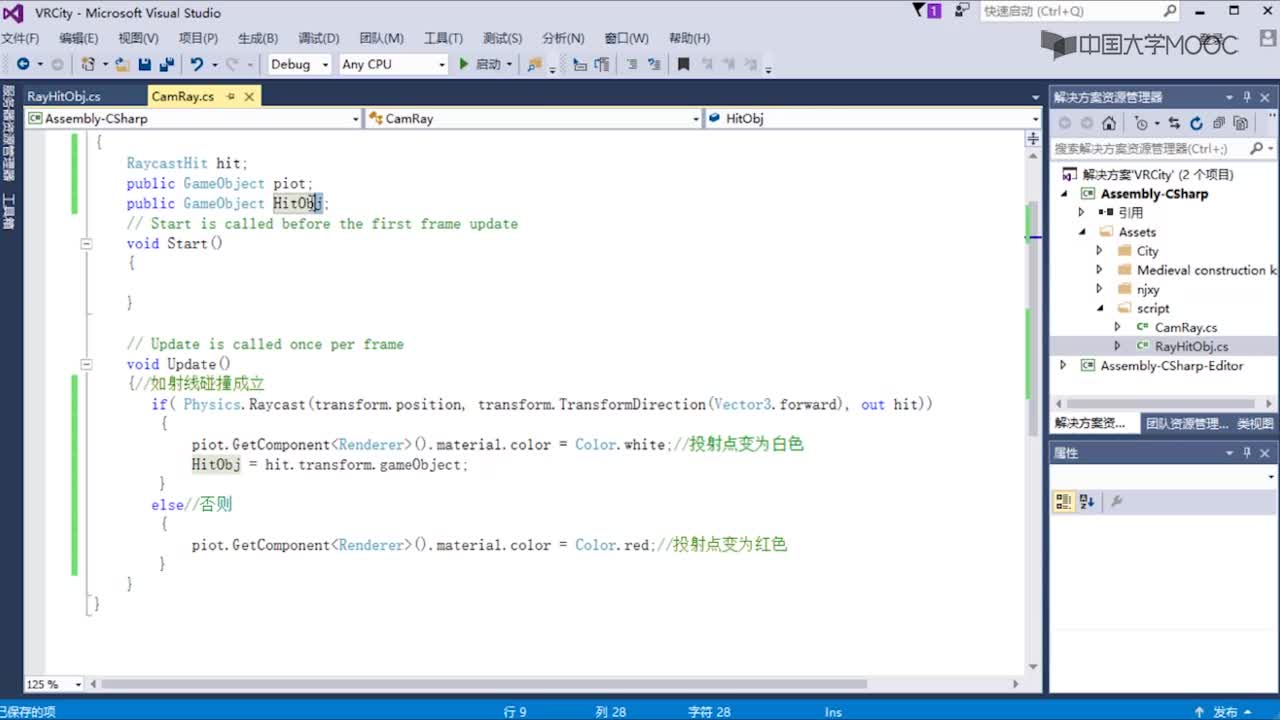Select RayHitObj.cs in Solution Explorer
This screenshot has width=1280, height=720.
pos(1191,346)
